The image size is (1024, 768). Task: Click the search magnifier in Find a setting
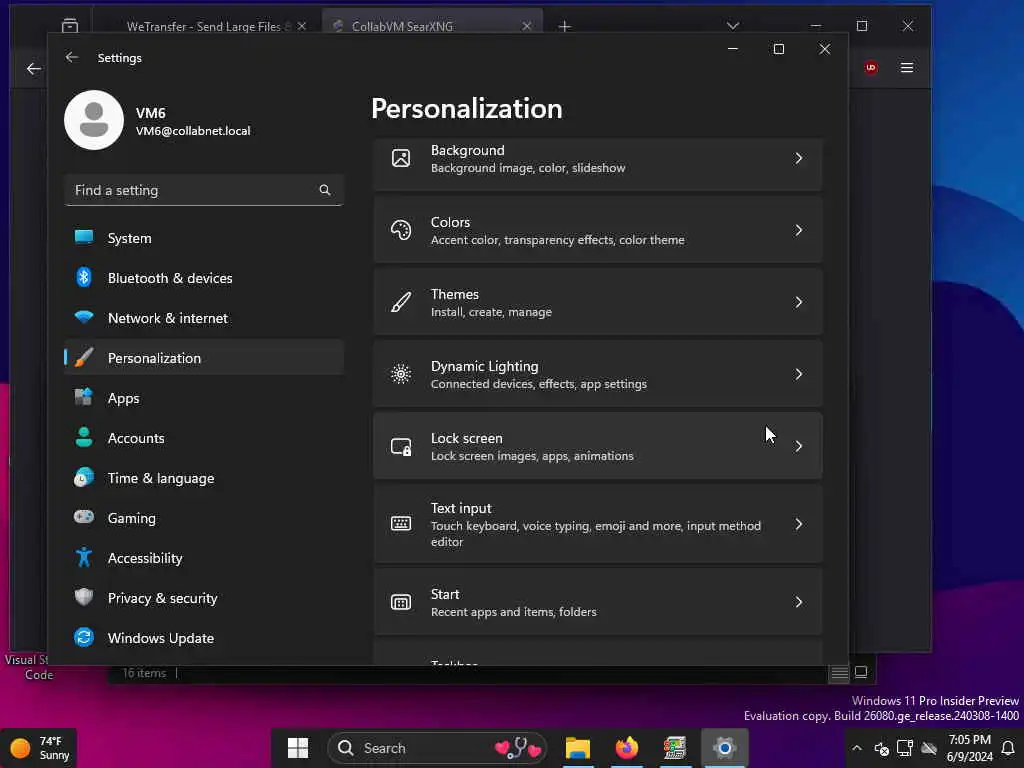pyautogui.click(x=325, y=190)
